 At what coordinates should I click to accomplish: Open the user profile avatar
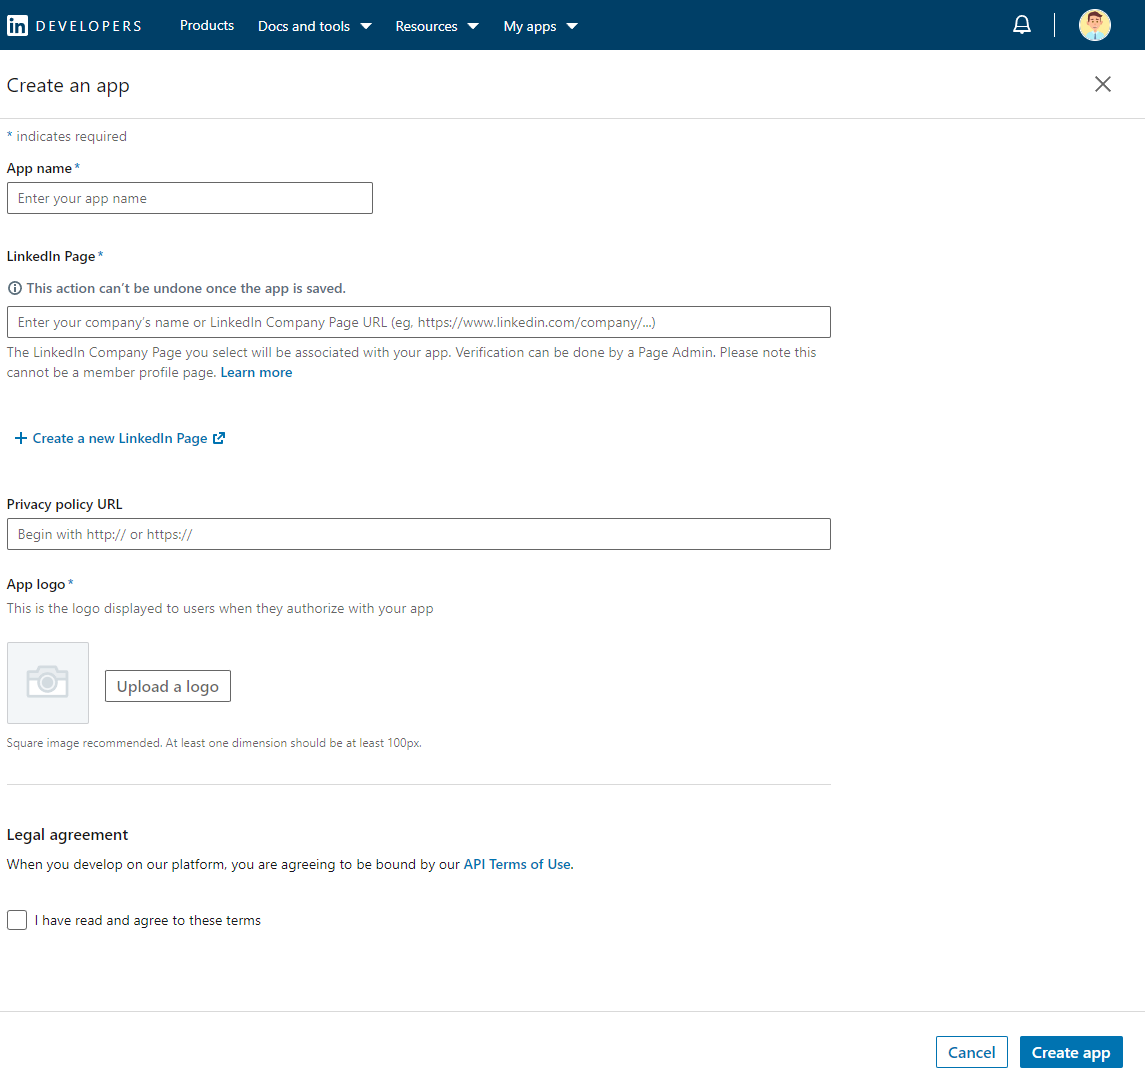pyautogui.click(x=1095, y=25)
